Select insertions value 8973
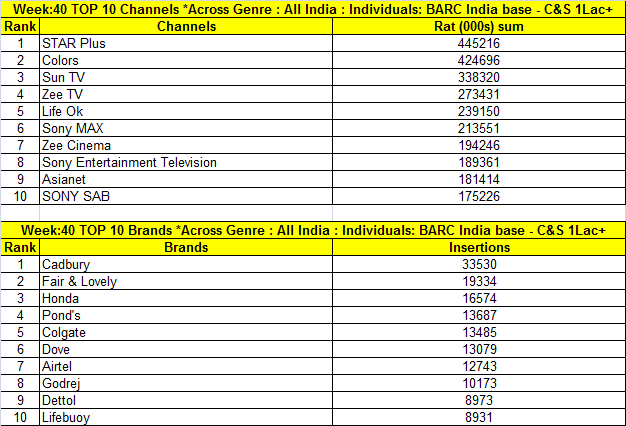Image resolution: width=626 pixels, height=426 pixels. coord(479,400)
